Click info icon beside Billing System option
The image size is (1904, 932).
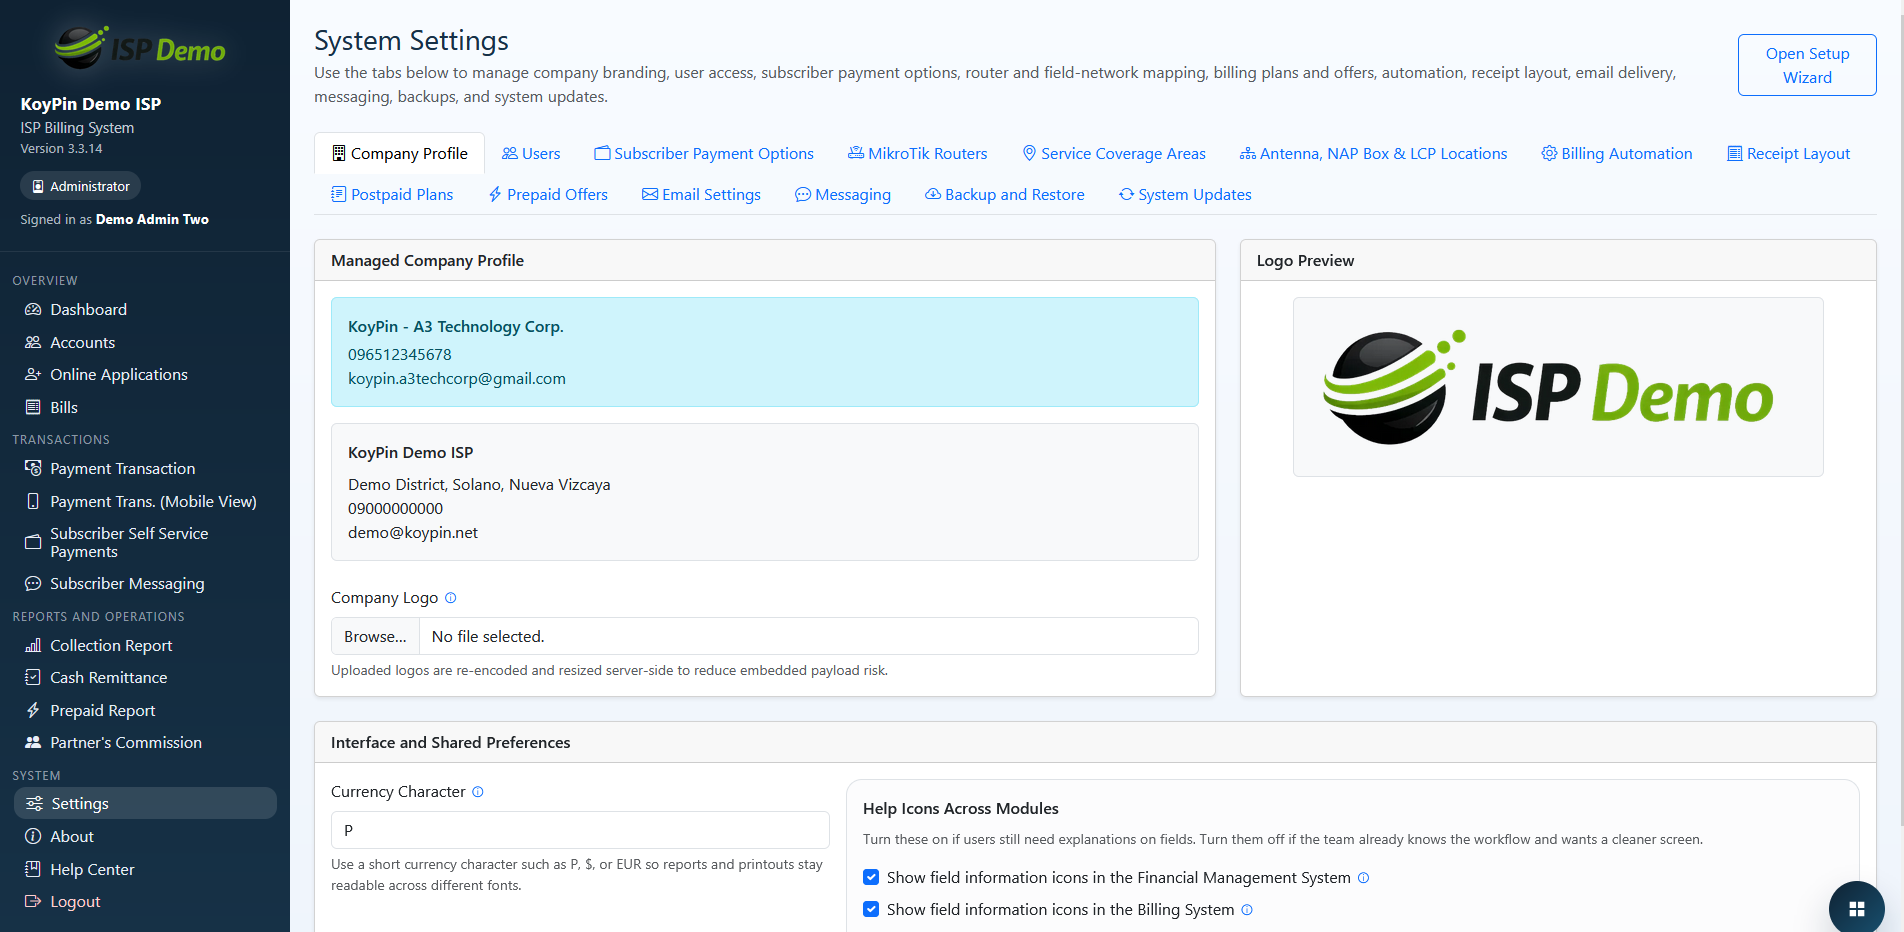pyautogui.click(x=1247, y=910)
